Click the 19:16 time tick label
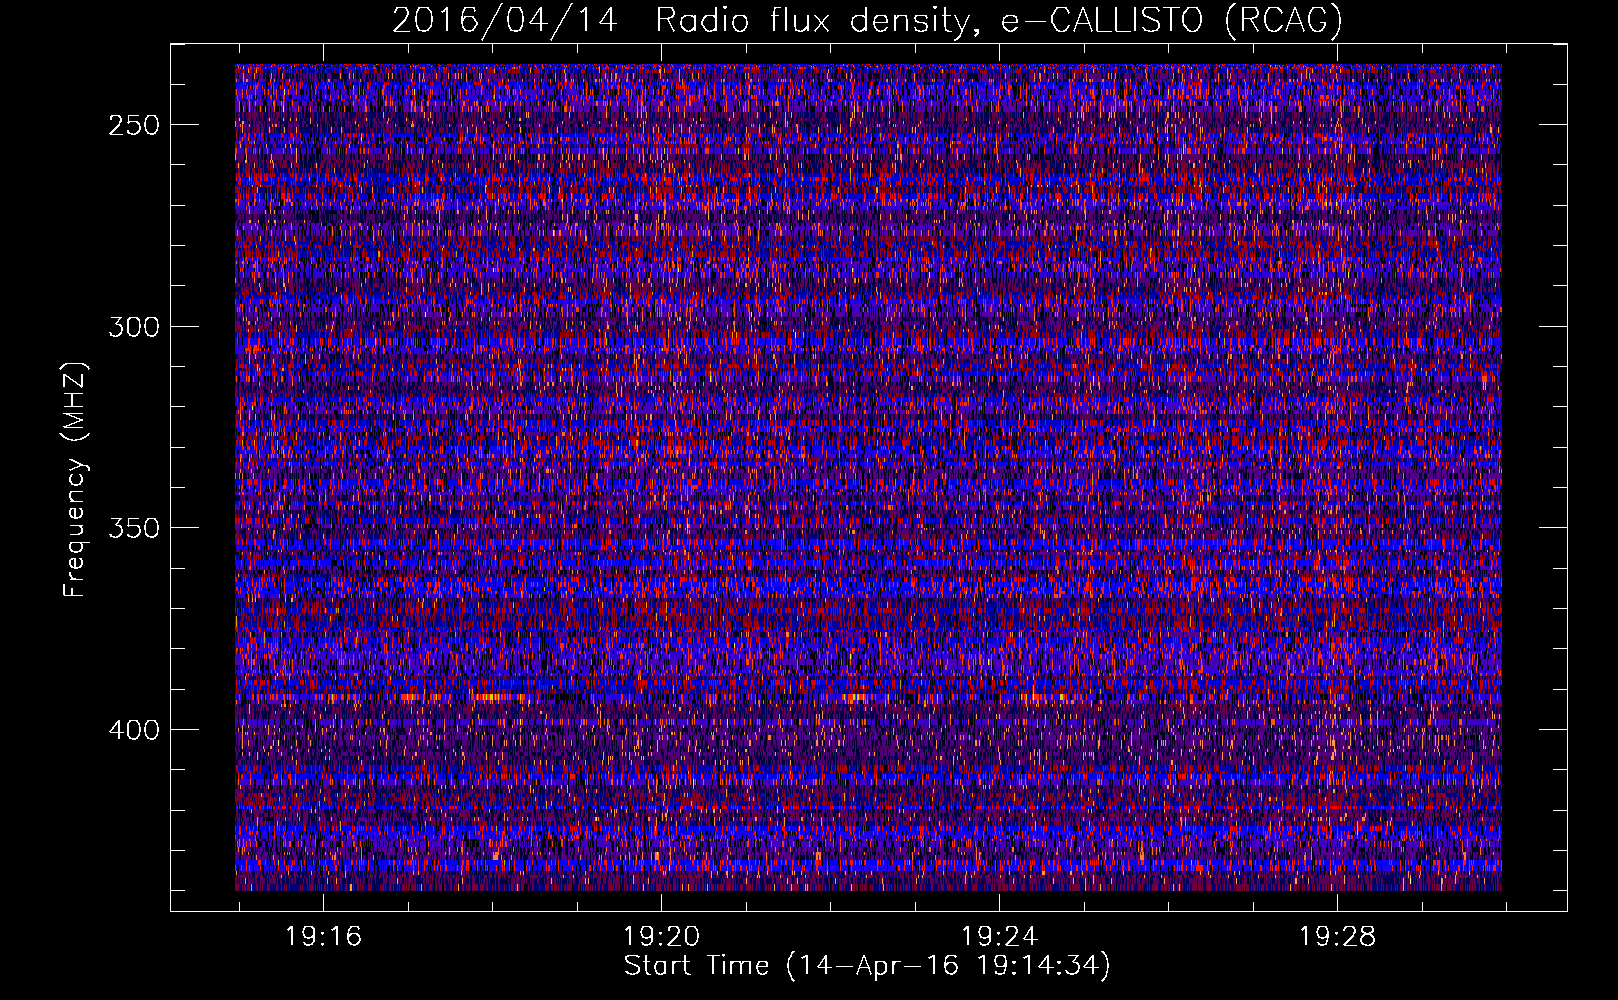 [x=324, y=937]
